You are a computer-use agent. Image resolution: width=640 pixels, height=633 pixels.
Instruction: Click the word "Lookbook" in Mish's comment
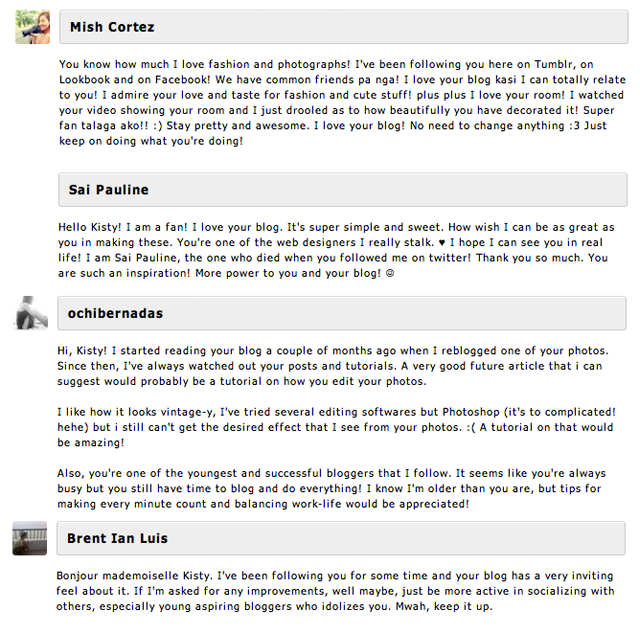point(88,80)
